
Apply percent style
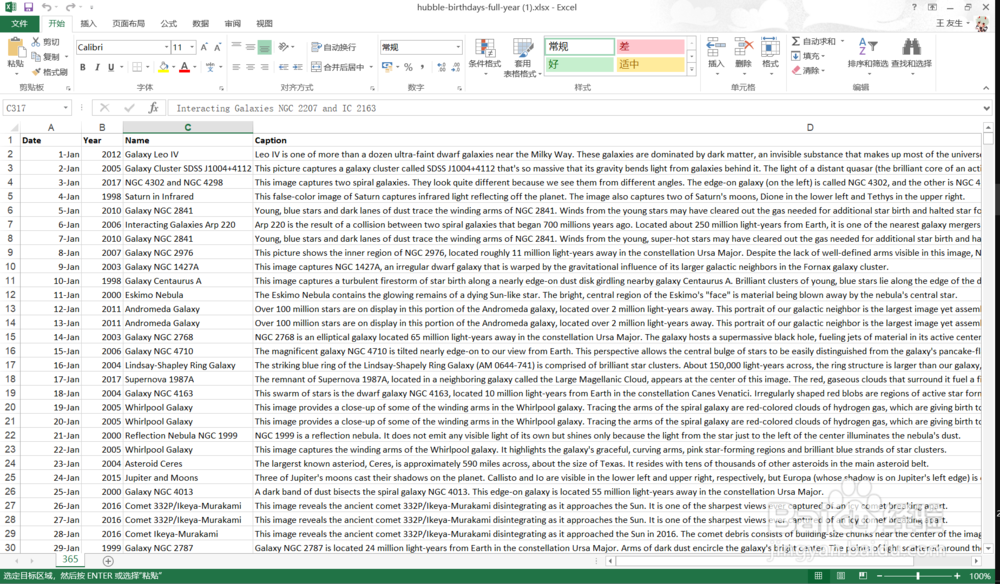(x=408, y=67)
